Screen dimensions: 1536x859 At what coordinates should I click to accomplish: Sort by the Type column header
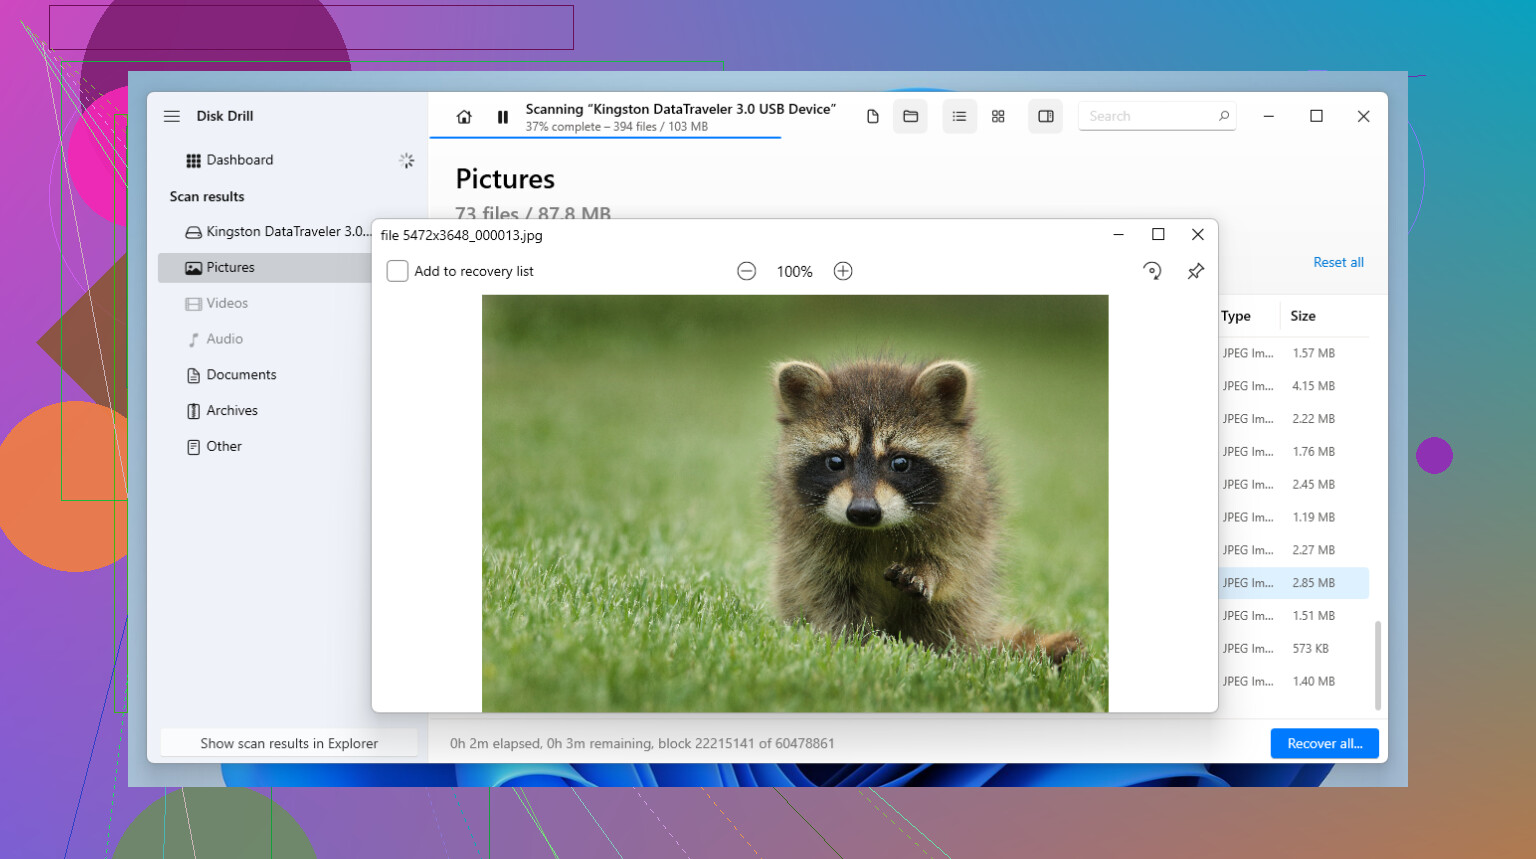[x=1236, y=316]
